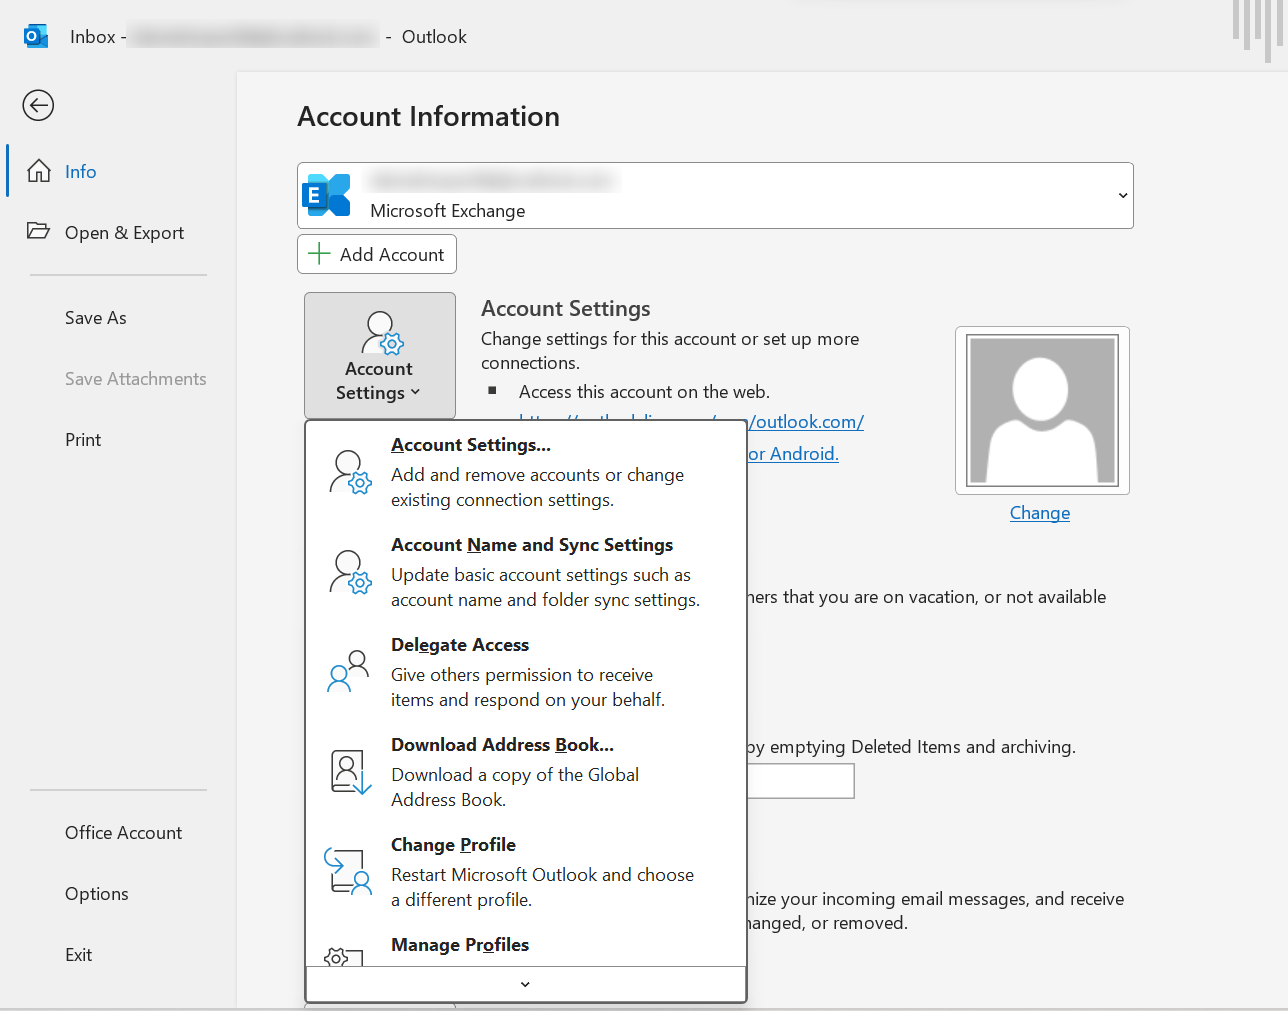Click the Download Address Book icon
The height and width of the screenshot is (1011, 1288).
pos(350,772)
